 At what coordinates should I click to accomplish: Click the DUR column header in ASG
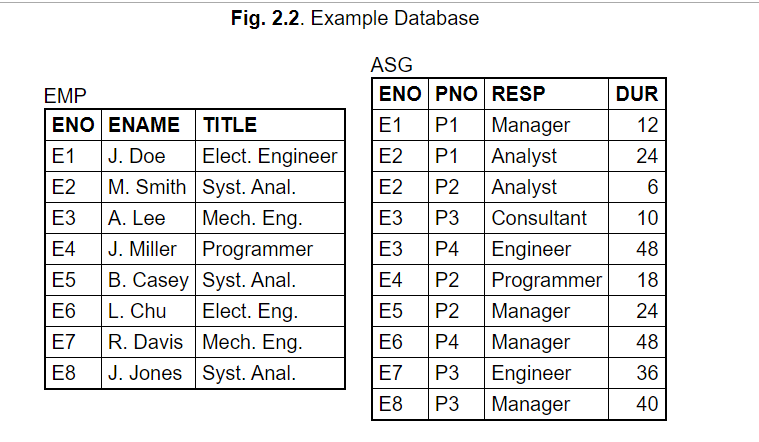[x=637, y=94]
